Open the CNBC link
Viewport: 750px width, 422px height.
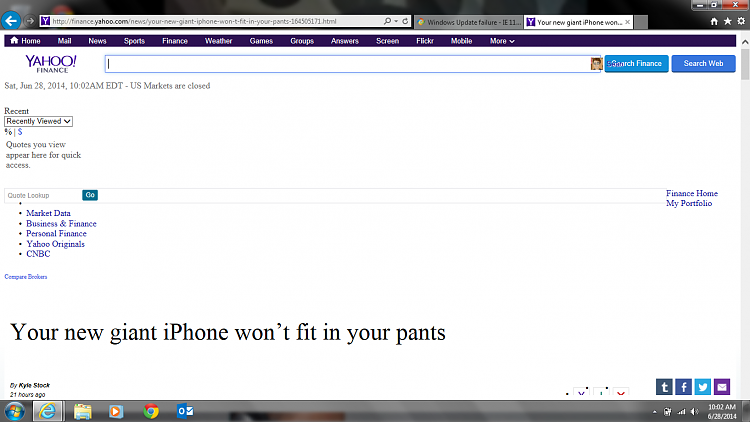(38, 254)
